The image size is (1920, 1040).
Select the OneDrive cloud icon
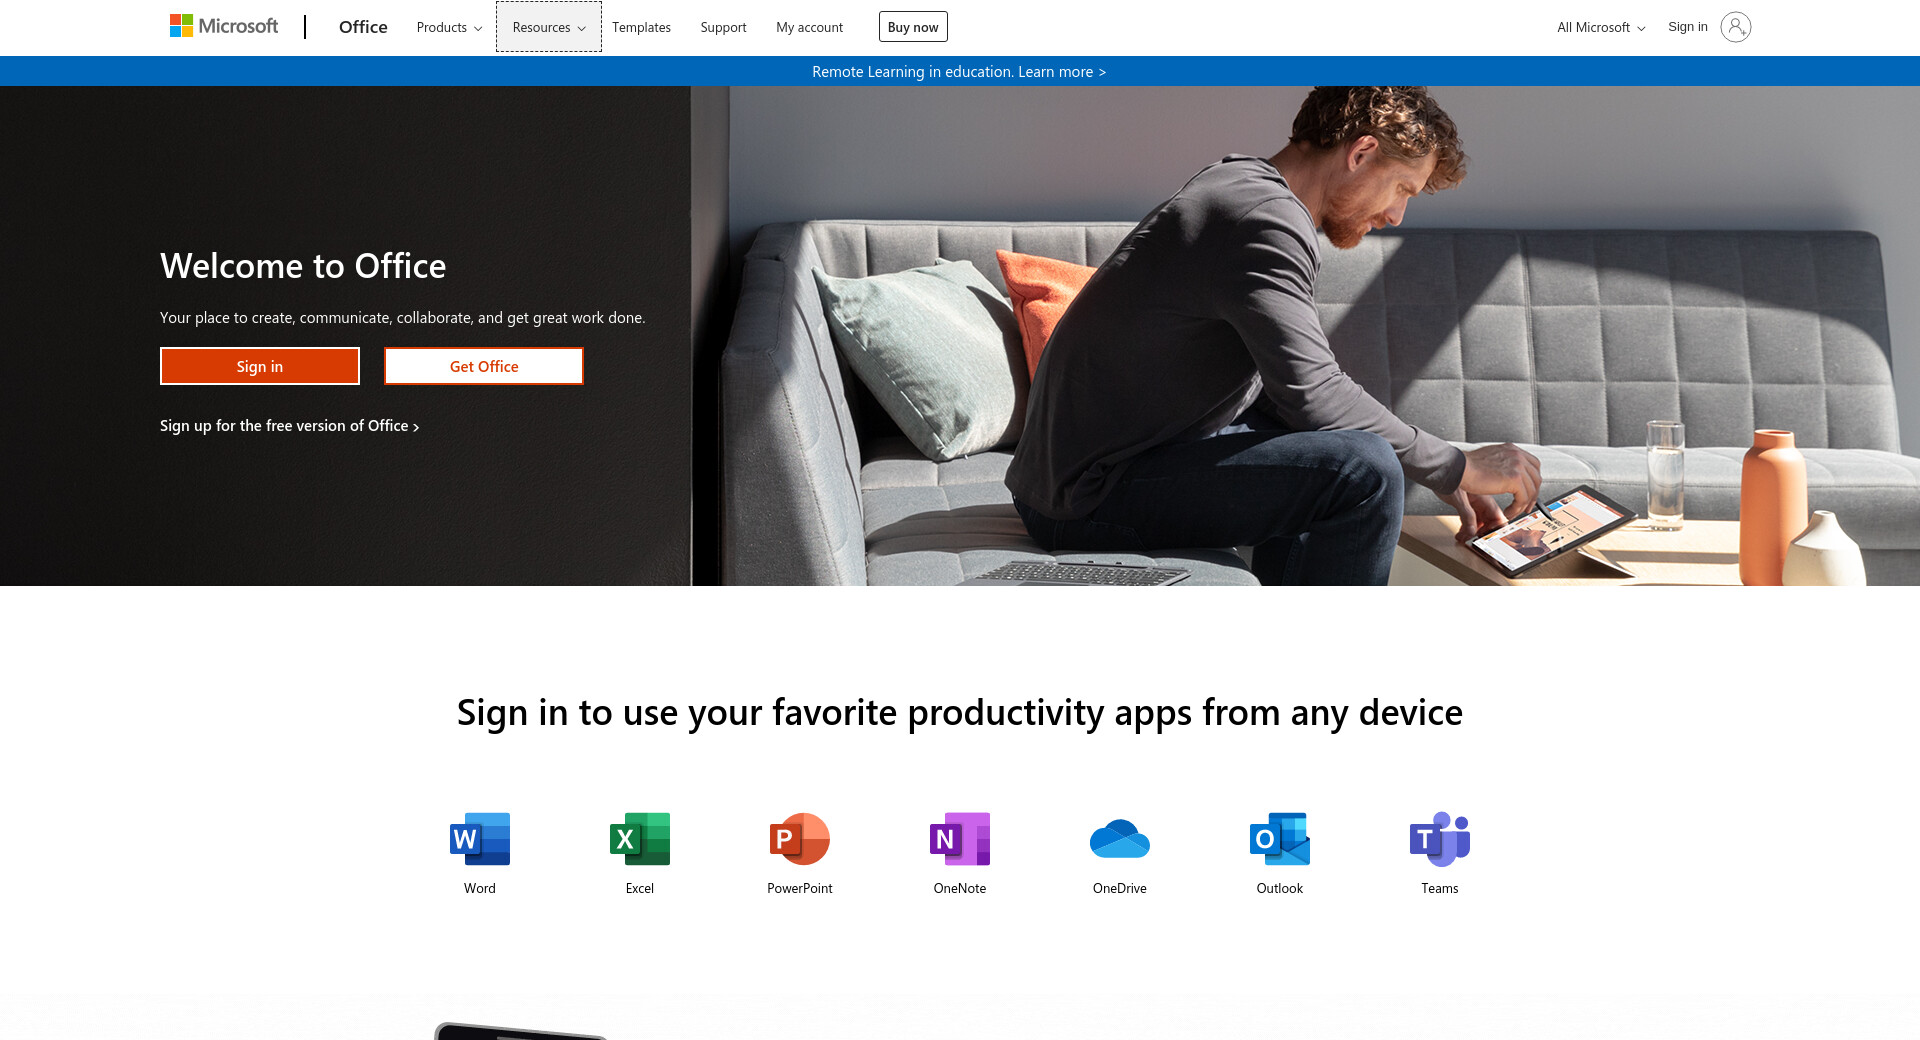click(x=1120, y=839)
